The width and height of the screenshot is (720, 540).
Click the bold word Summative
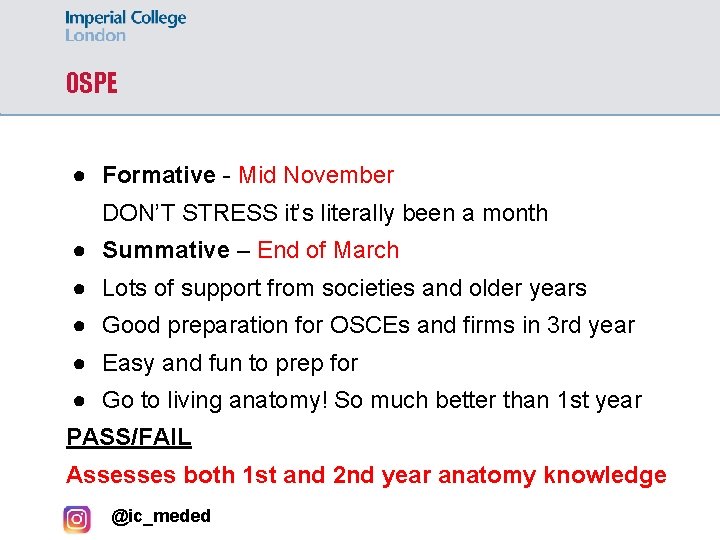click(x=166, y=251)
